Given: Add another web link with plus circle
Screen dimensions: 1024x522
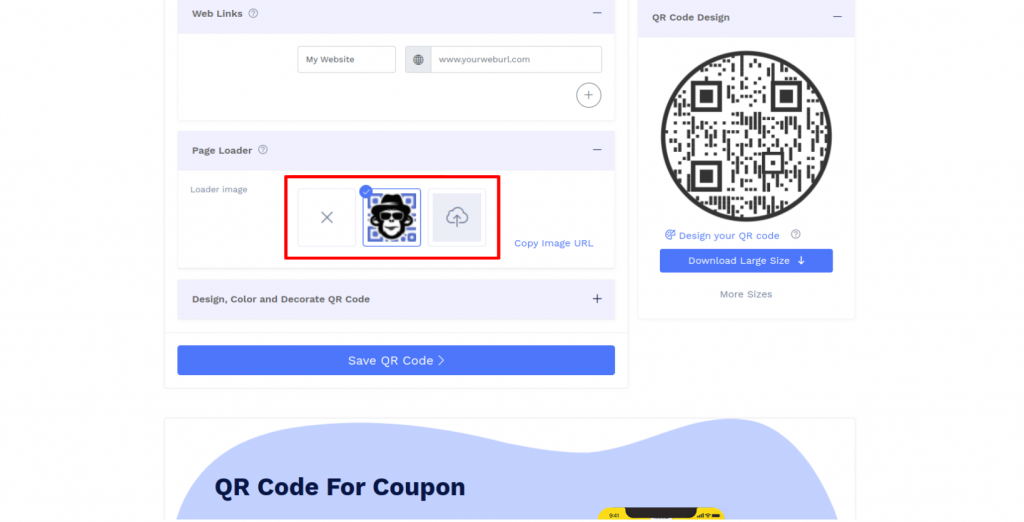Looking at the screenshot, I should click(588, 95).
